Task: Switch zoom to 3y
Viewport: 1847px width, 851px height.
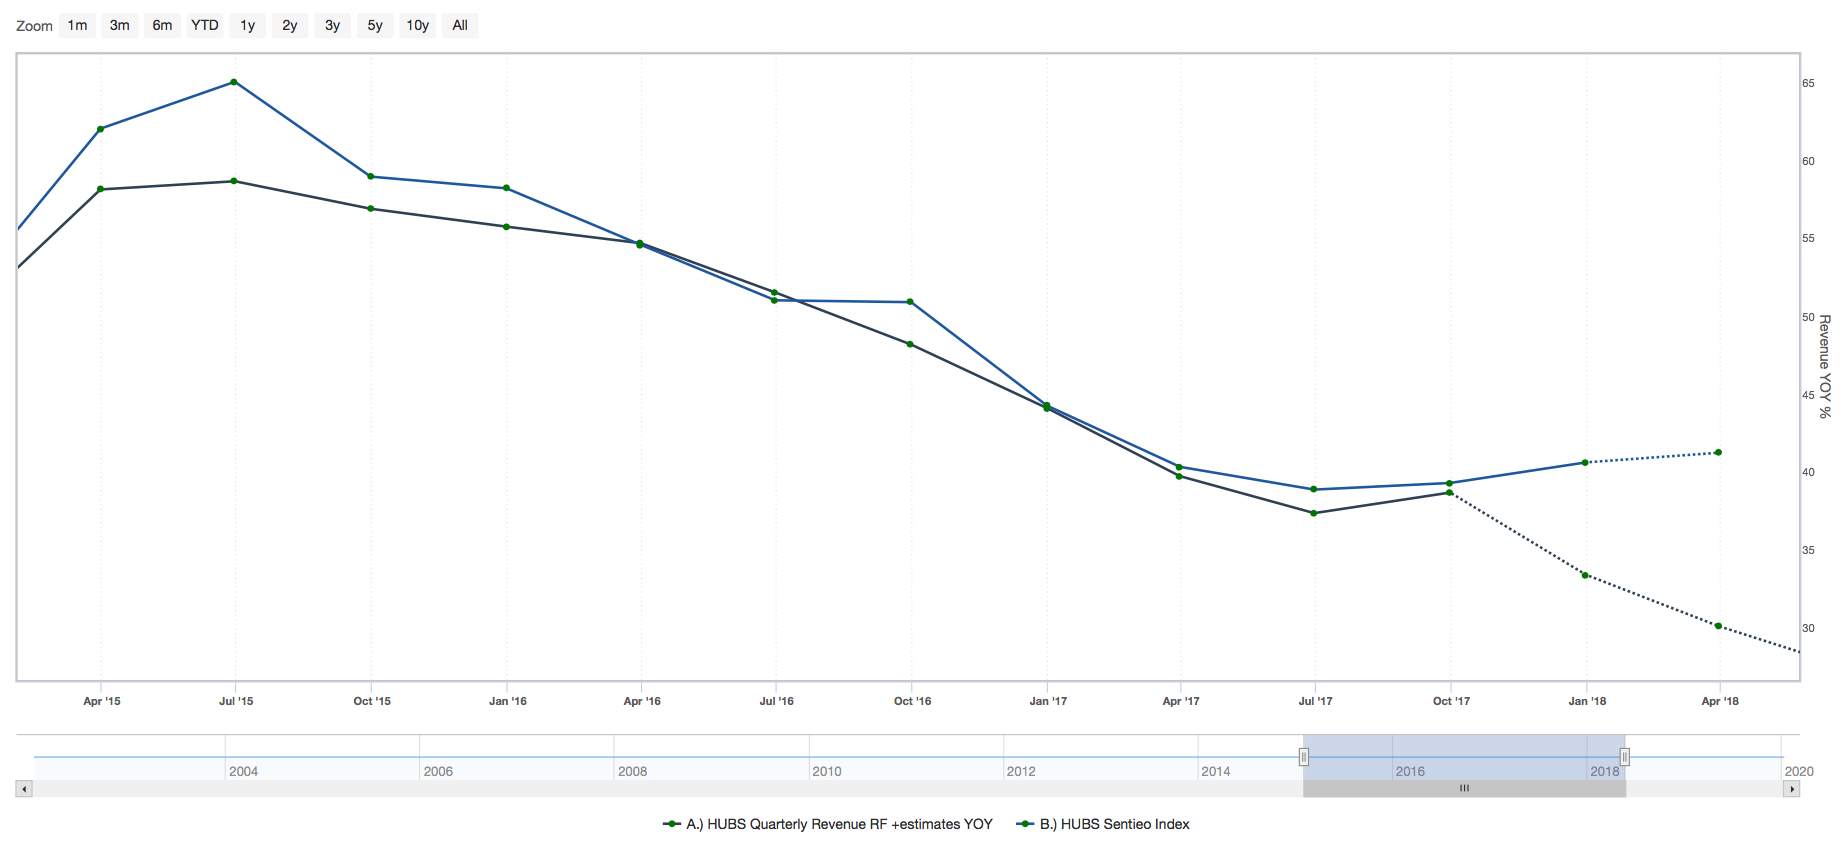Action: 333,25
